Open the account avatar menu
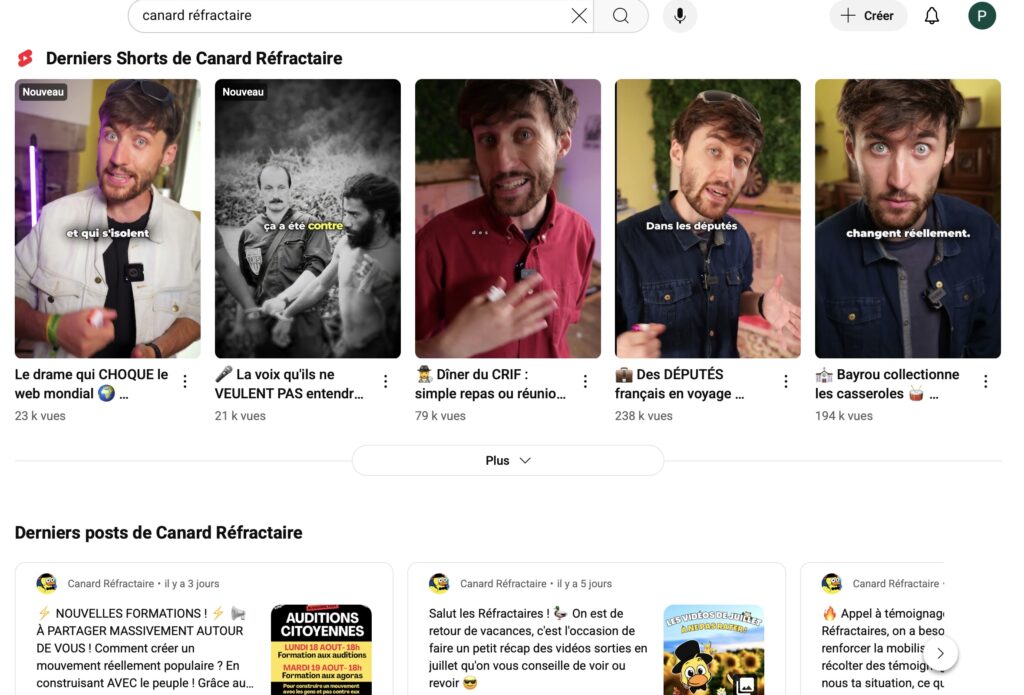The height and width of the screenshot is (695, 1024). coord(981,16)
